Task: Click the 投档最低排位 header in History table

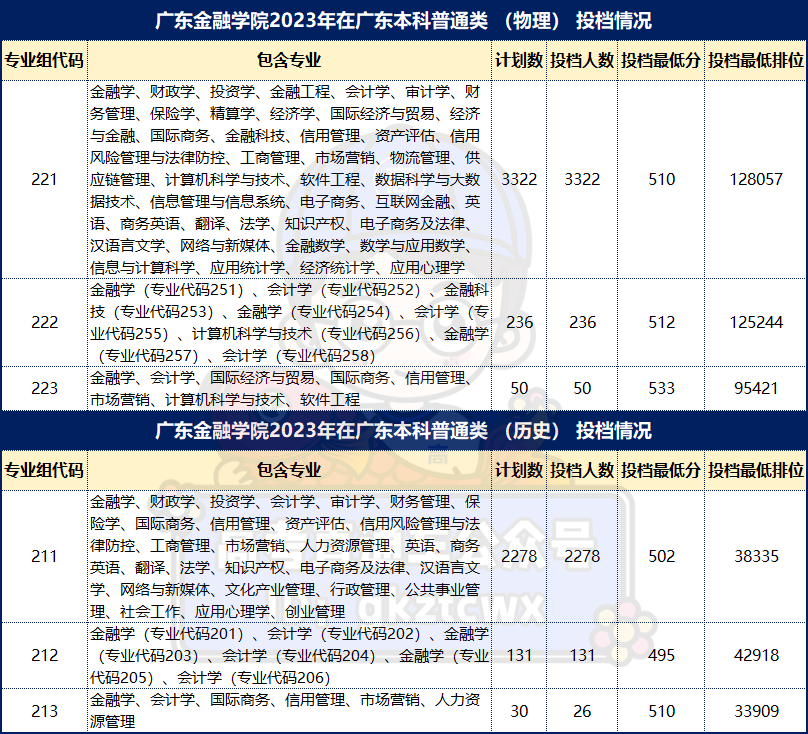Action: [x=755, y=470]
